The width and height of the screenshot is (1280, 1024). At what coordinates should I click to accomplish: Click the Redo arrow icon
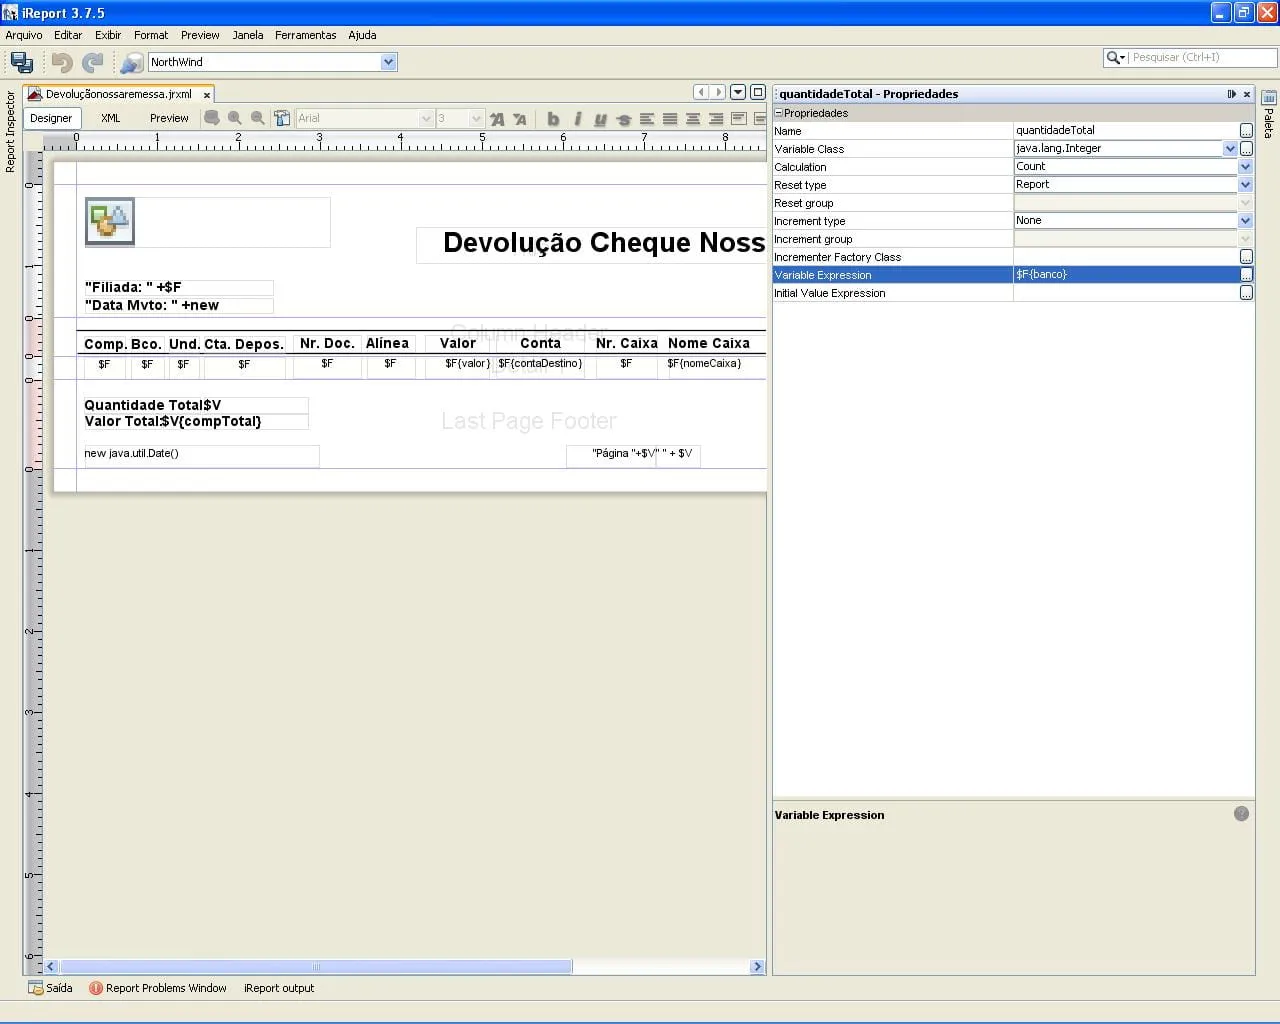tap(93, 63)
